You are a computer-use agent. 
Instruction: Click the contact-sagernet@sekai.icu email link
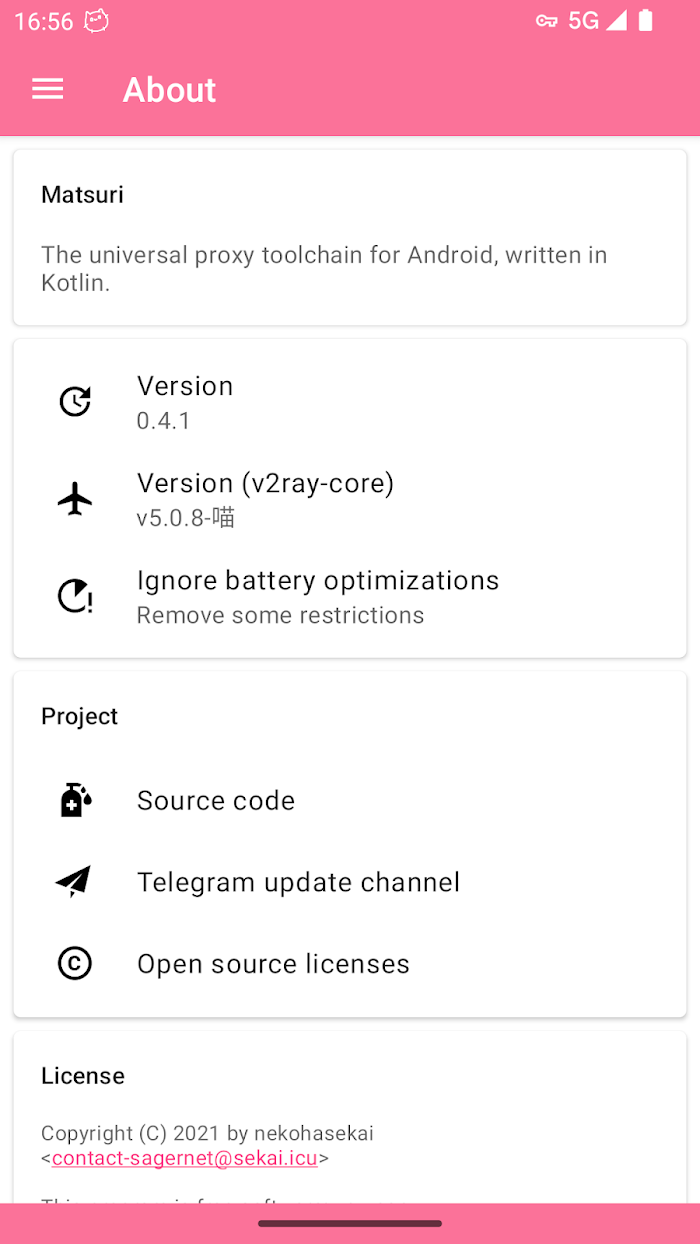(185, 1159)
